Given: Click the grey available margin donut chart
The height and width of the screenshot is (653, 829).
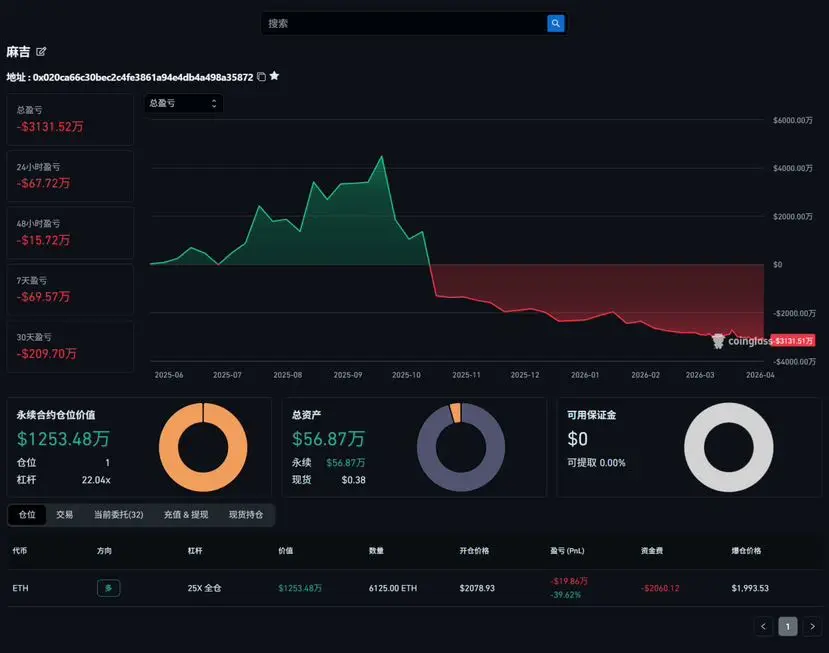Looking at the screenshot, I should click(729, 447).
